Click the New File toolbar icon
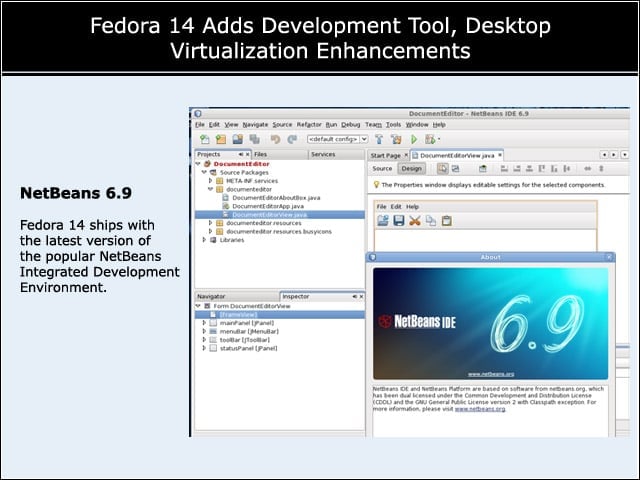The height and width of the screenshot is (480, 640). (x=204, y=139)
